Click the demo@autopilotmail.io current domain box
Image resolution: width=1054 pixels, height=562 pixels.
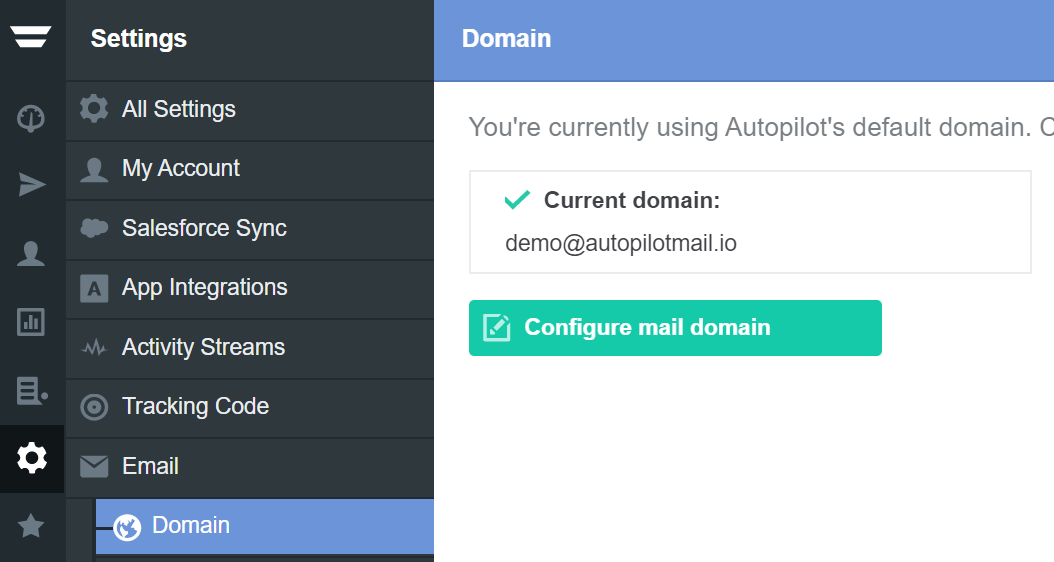750,222
